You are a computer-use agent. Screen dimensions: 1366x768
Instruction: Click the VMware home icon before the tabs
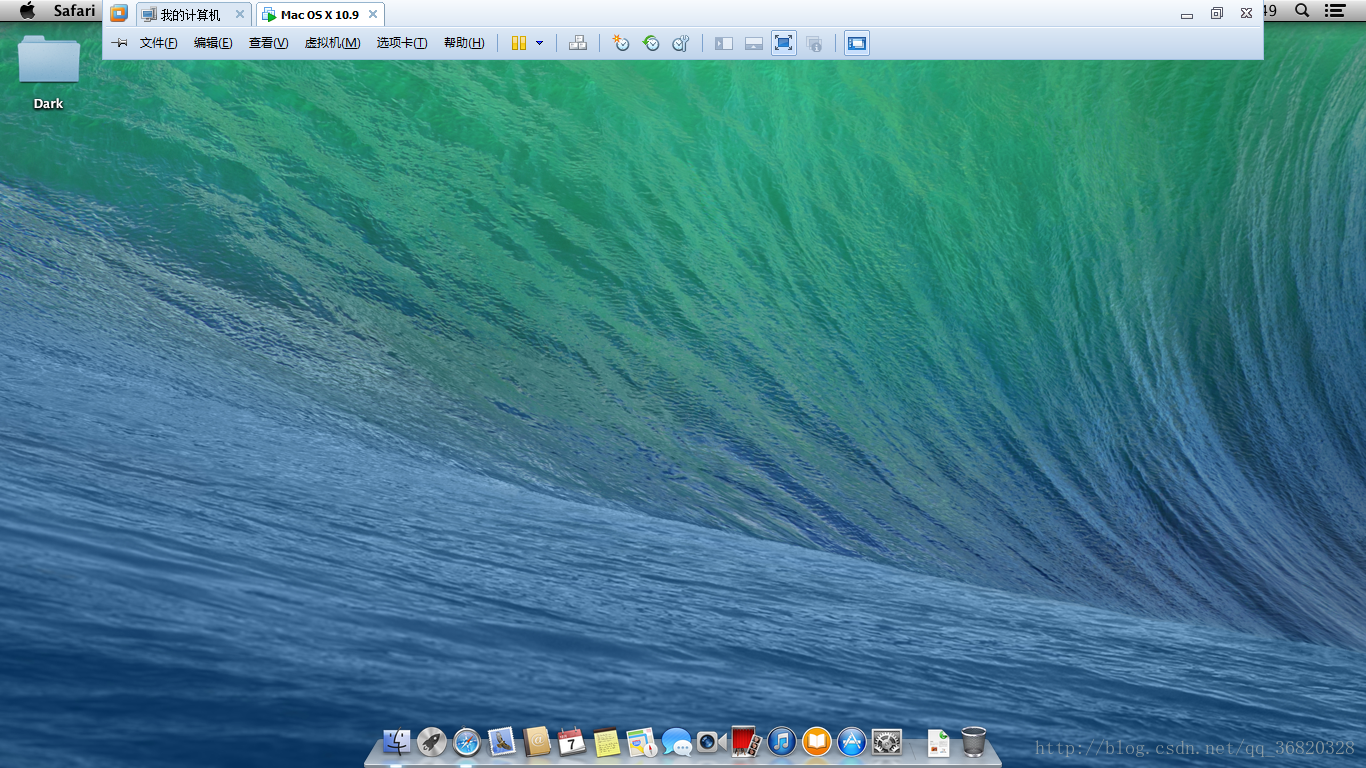[x=119, y=14]
